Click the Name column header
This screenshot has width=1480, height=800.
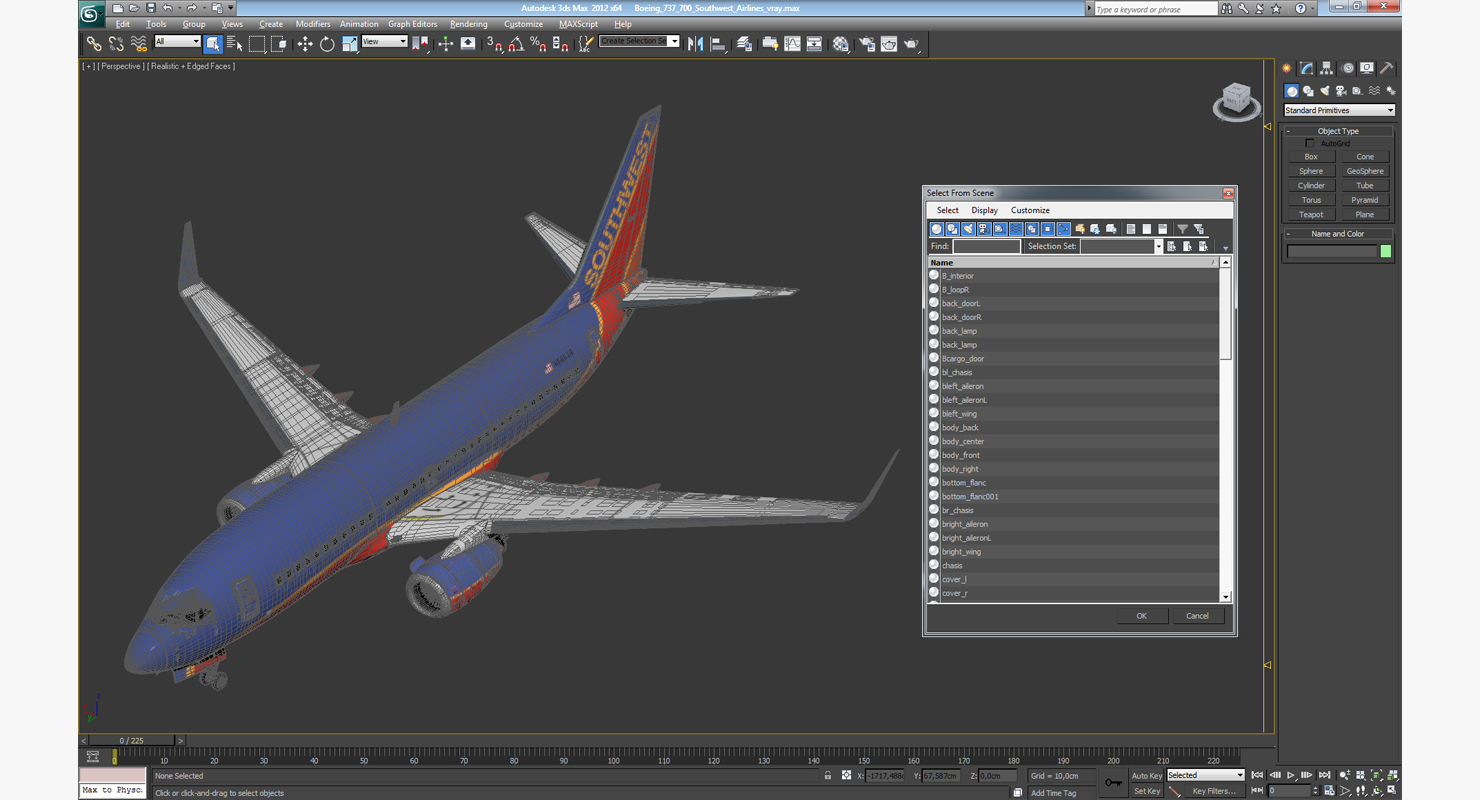tap(1073, 262)
